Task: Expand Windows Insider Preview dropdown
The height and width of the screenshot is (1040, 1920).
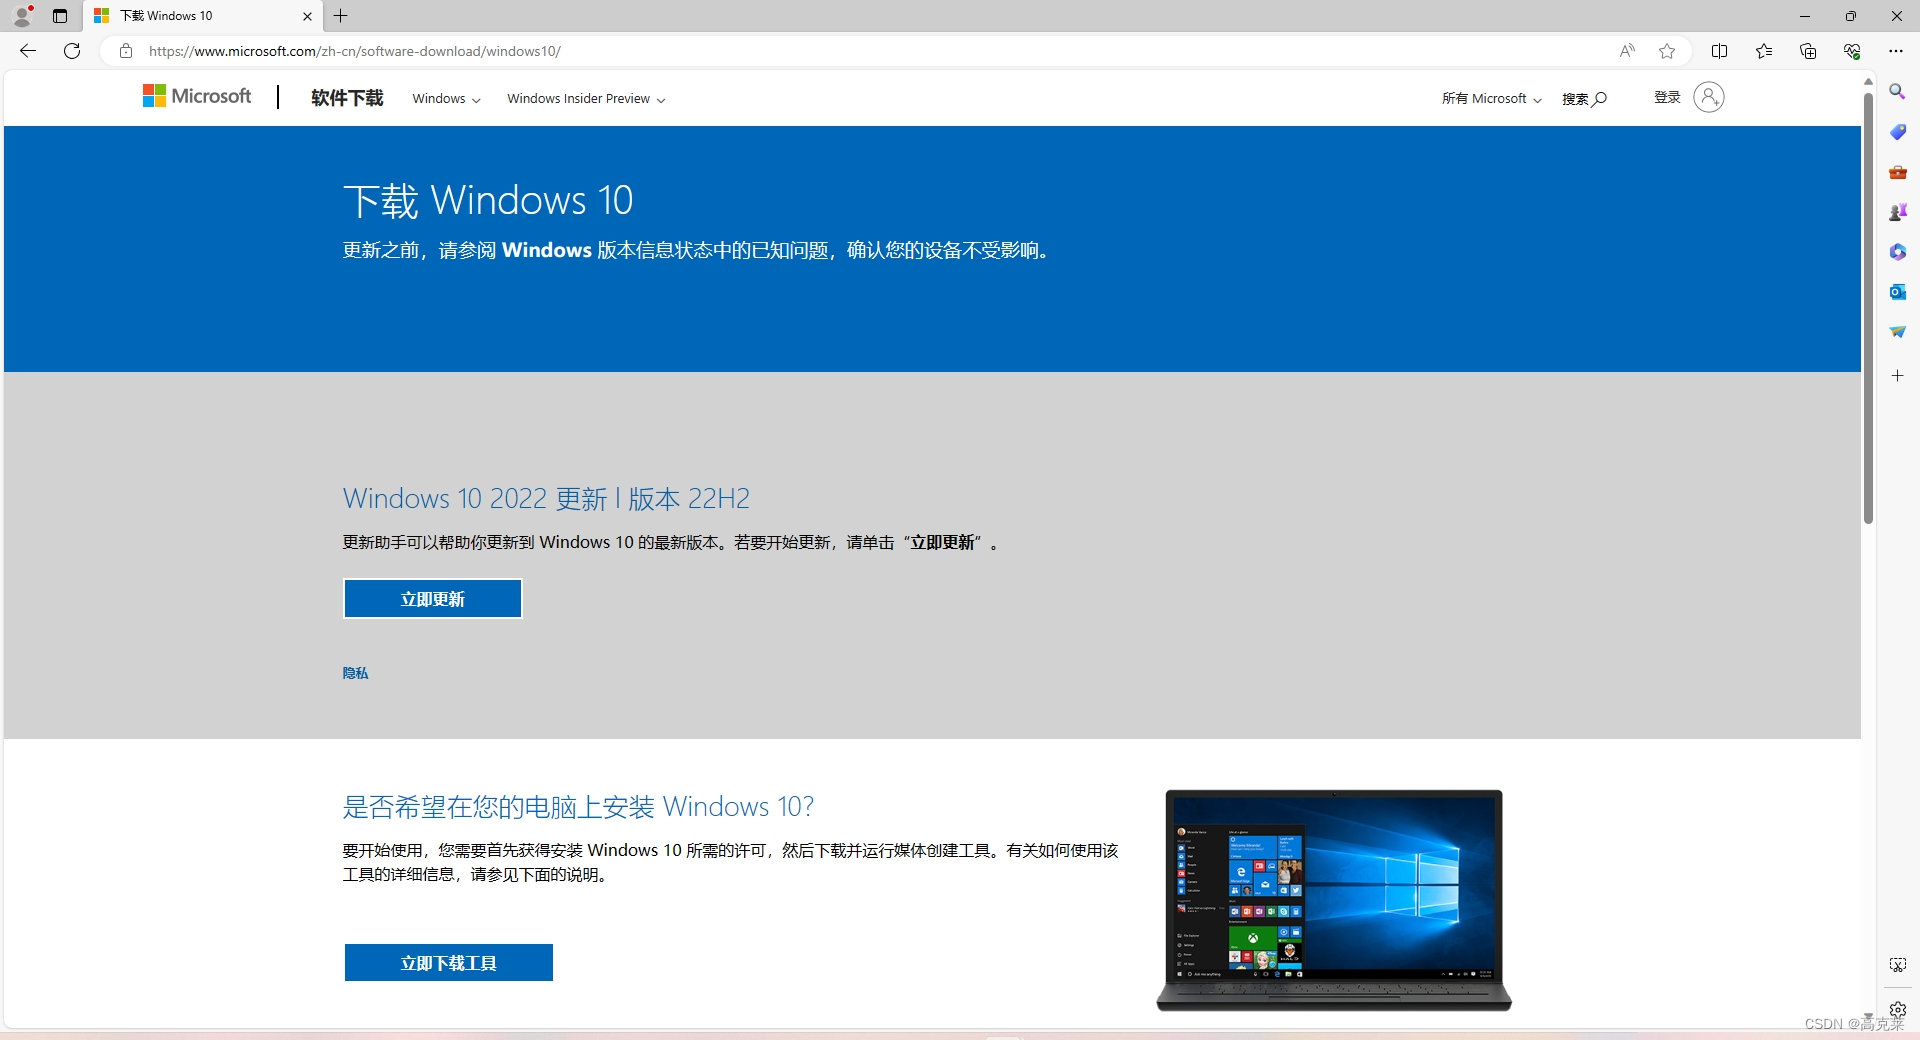Action: click(x=586, y=99)
